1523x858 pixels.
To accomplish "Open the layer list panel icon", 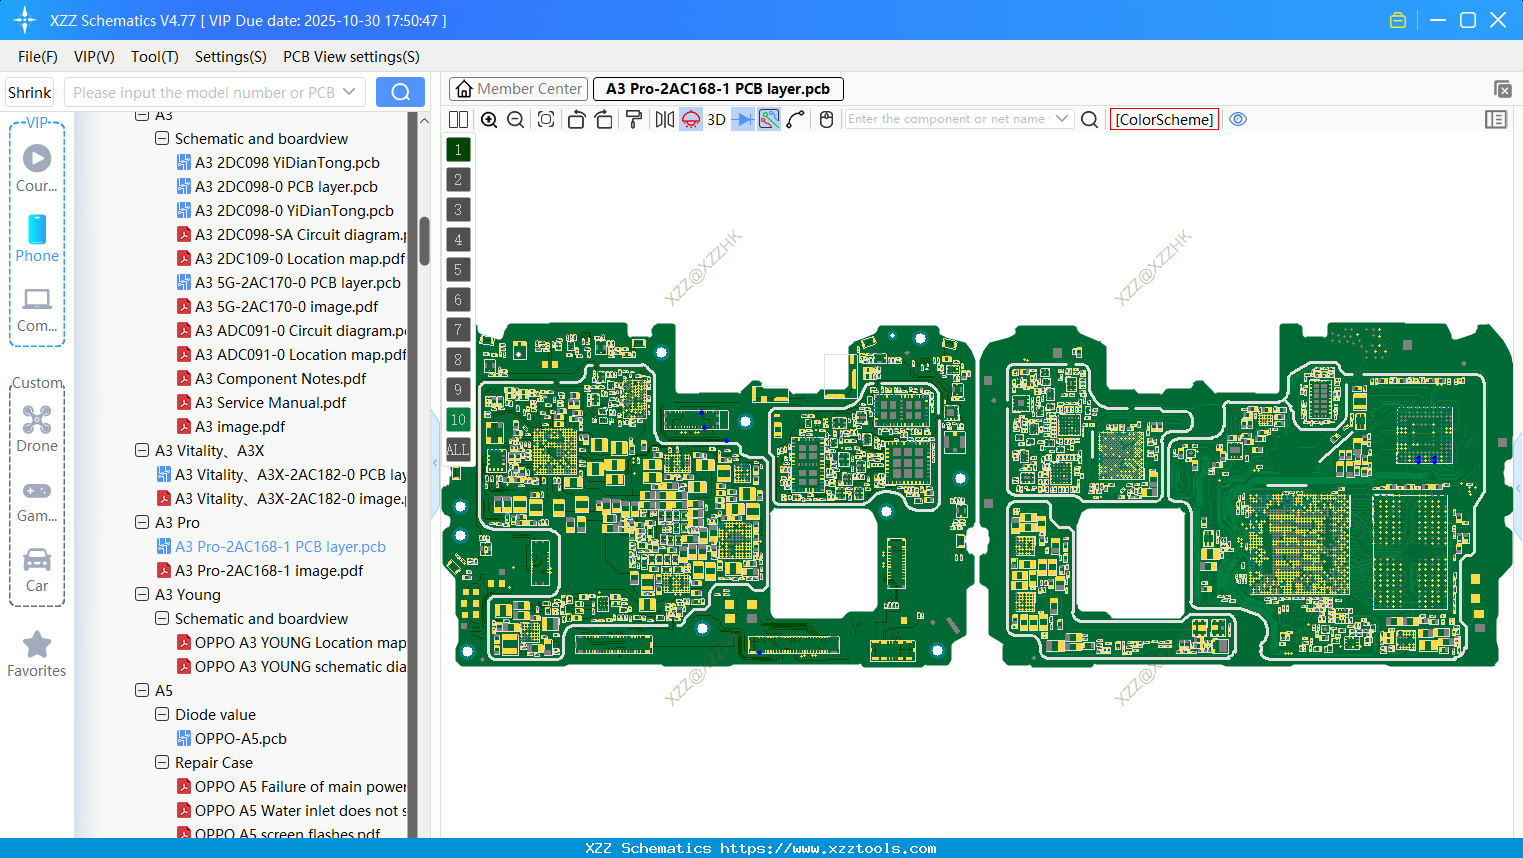I will (1496, 119).
